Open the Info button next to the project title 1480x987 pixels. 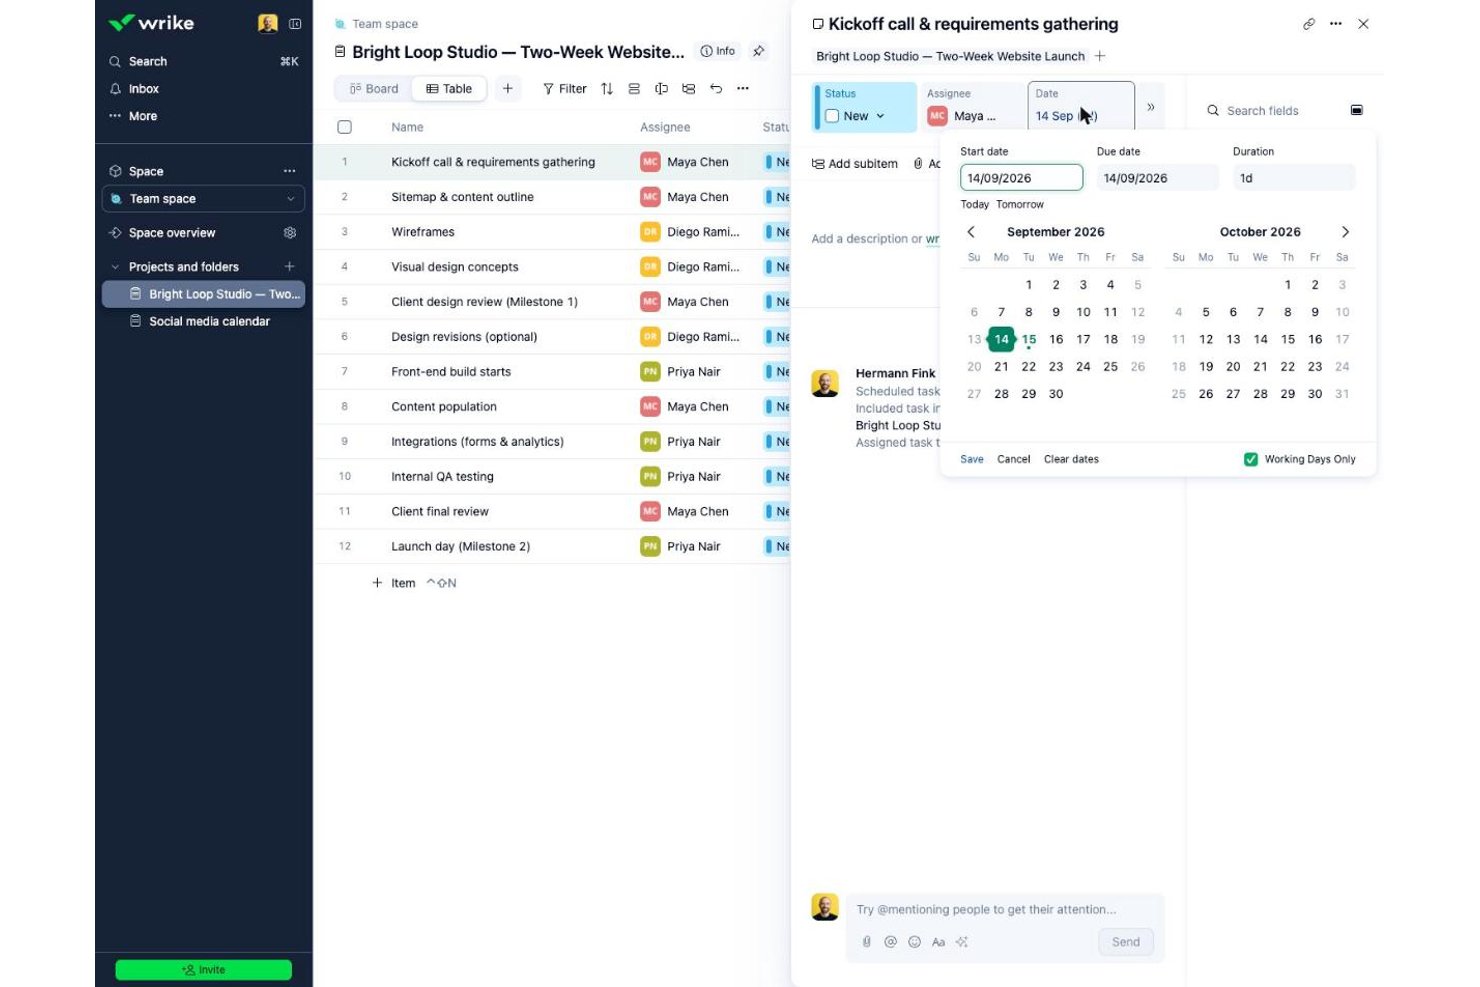[718, 51]
